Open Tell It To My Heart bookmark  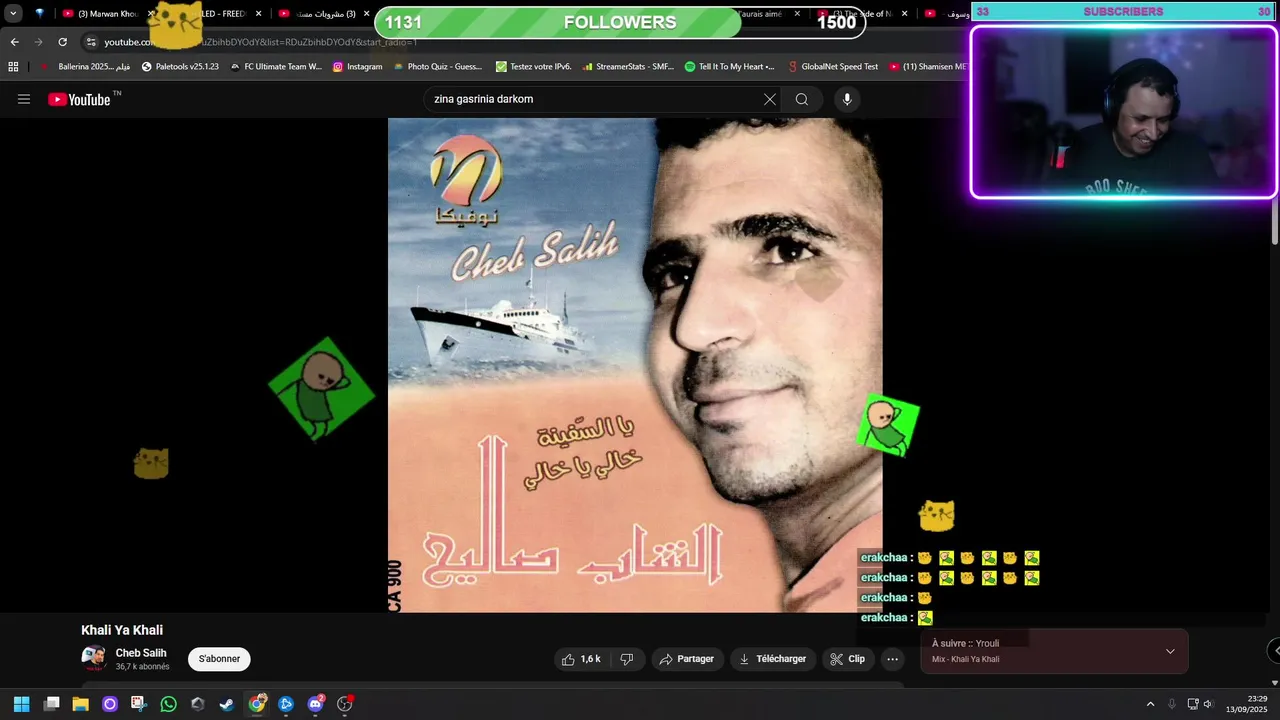730,67
